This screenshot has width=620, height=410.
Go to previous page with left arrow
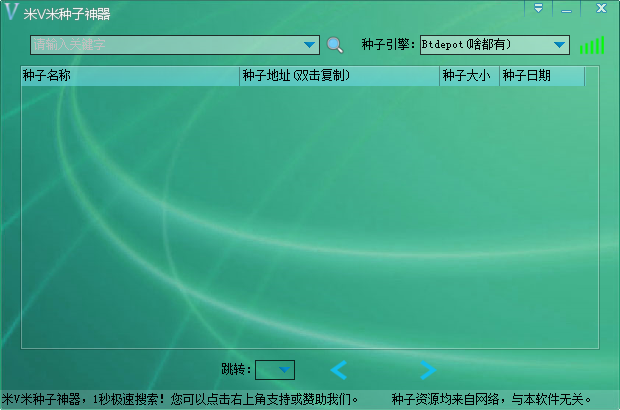coord(339,371)
